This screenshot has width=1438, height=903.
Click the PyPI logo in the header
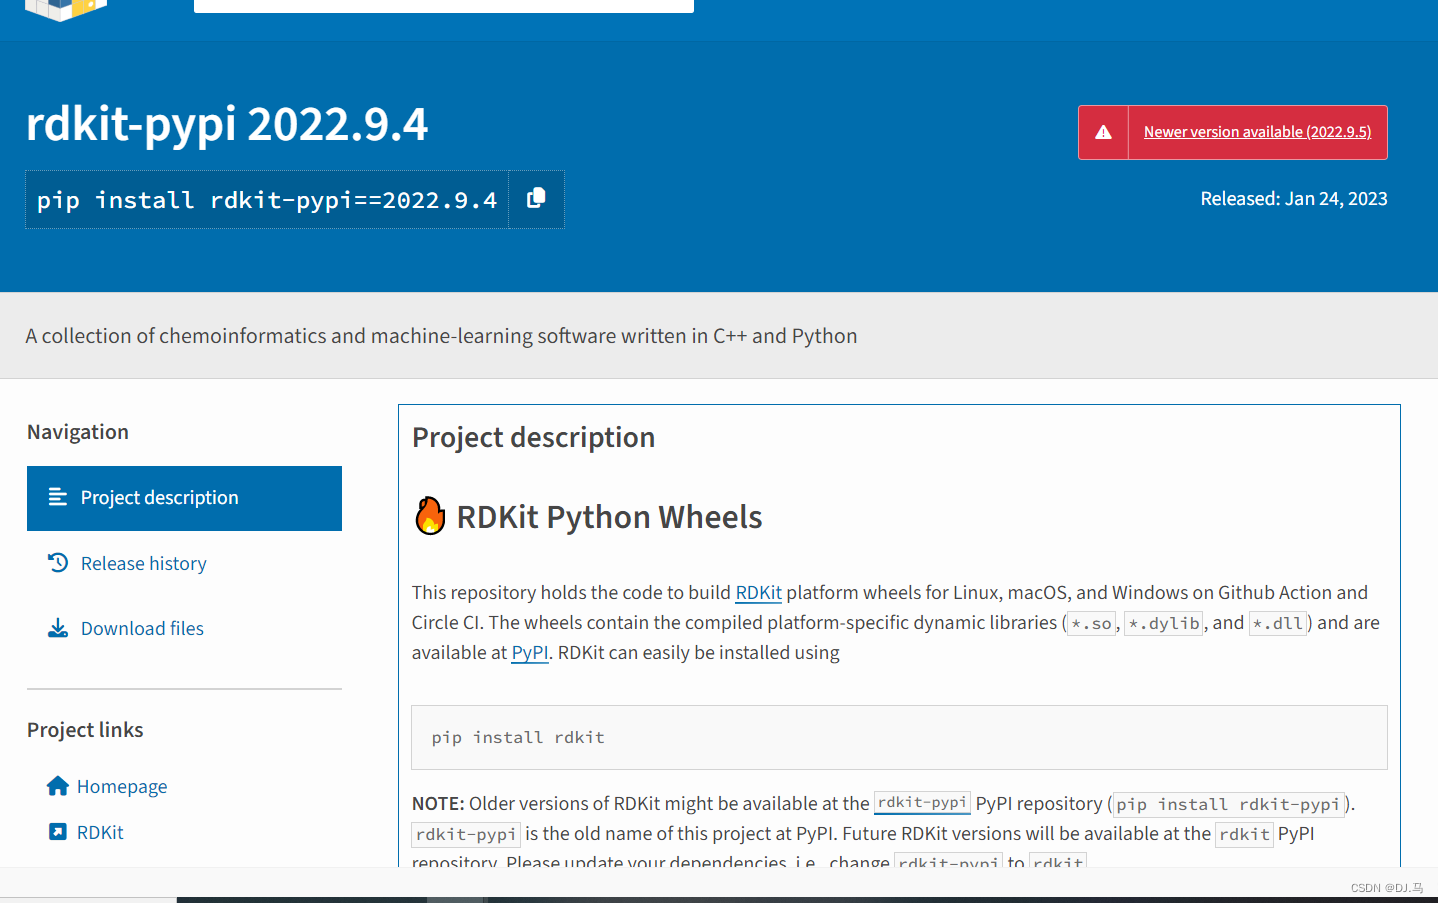(66, 10)
